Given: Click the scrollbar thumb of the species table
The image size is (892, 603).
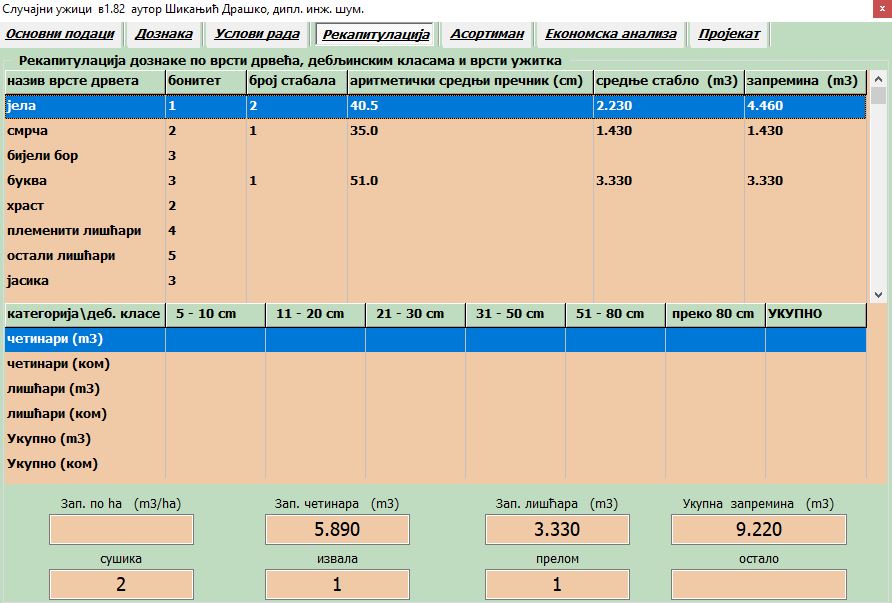Looking at the screenshot, I should coord(878,95).
